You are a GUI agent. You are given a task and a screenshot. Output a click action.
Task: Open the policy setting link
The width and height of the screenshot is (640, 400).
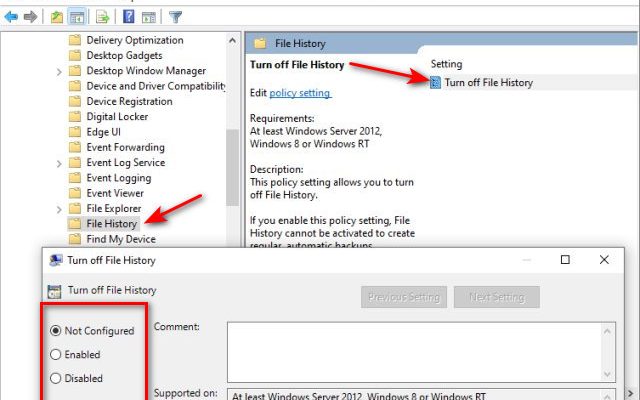300,93
